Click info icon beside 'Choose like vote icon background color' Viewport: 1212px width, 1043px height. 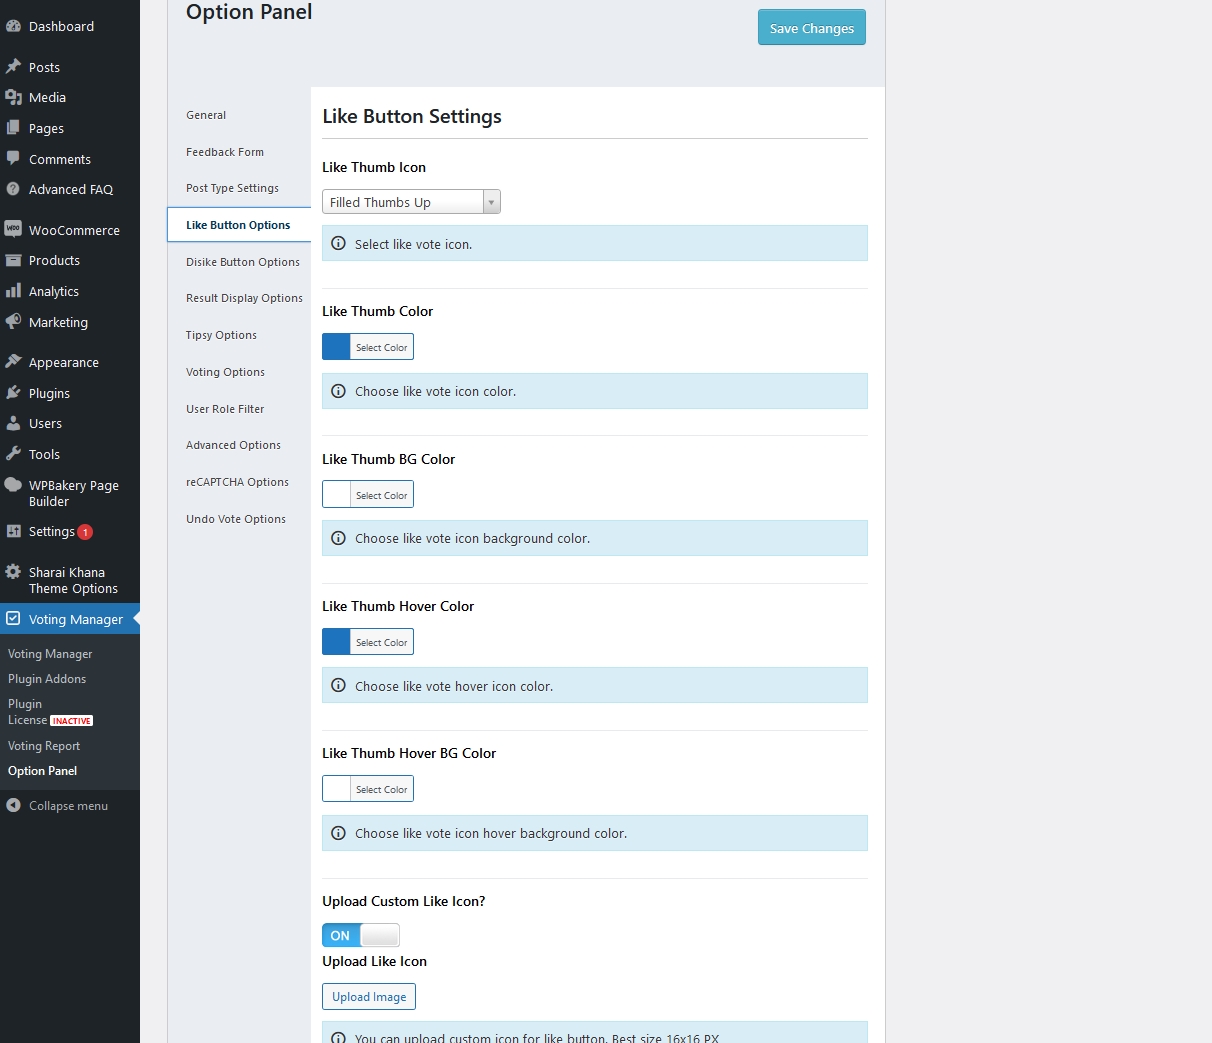(338, 538)
